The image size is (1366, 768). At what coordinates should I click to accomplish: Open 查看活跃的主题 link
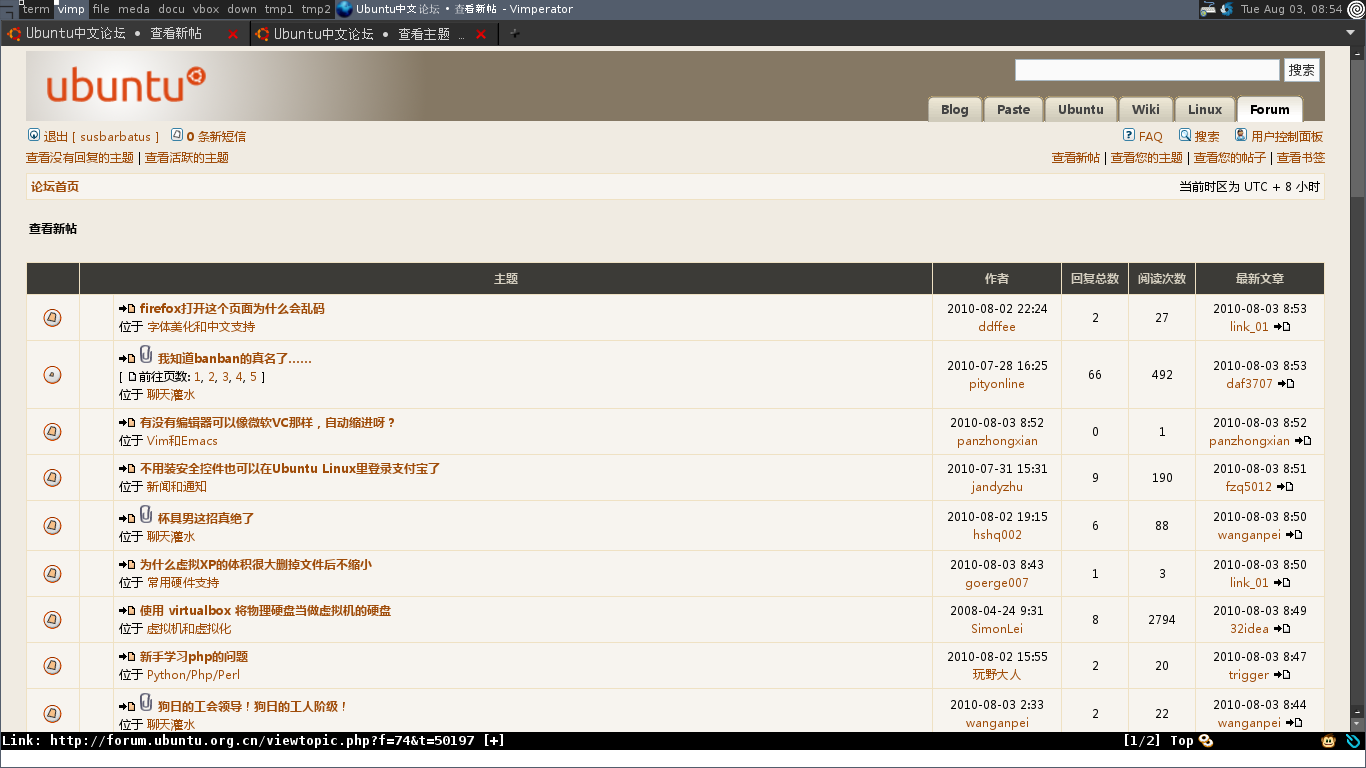pyautogui.click(x=187, y=158)
